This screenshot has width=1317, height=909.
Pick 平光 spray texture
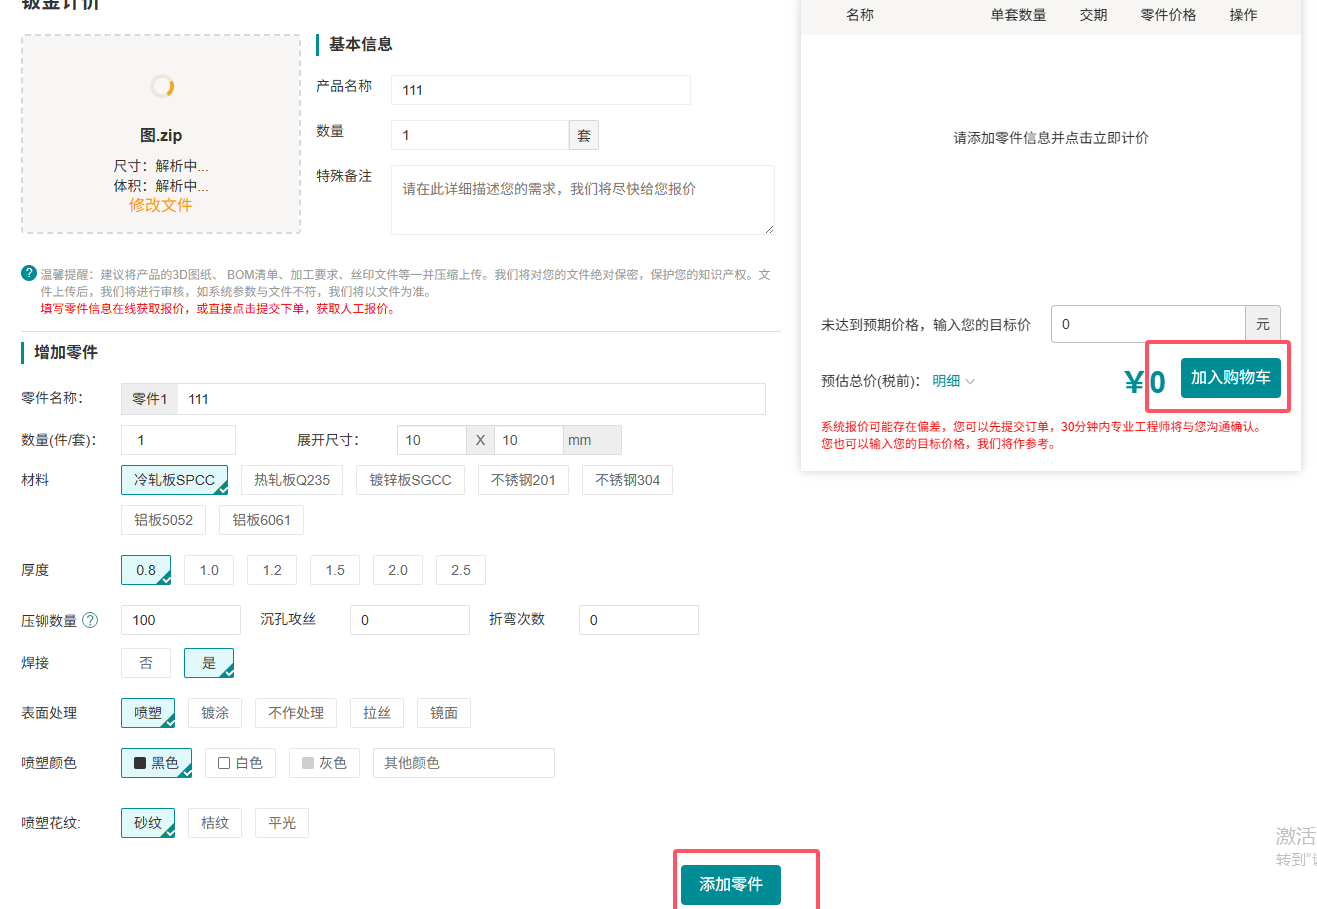point(282,823)
